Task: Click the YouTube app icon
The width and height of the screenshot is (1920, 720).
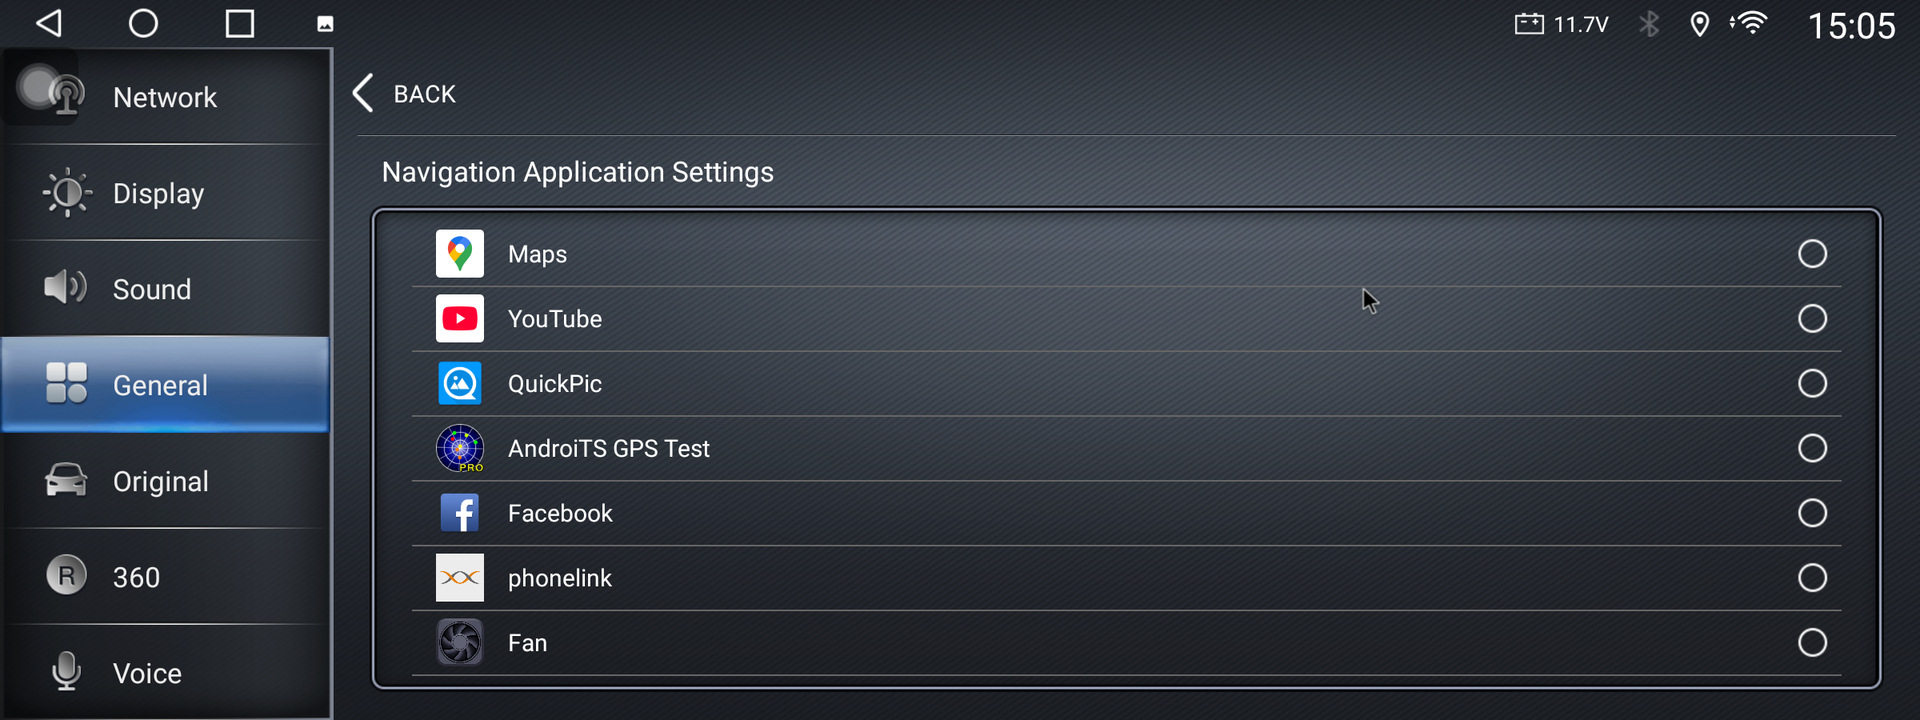Action: point(459,319)
